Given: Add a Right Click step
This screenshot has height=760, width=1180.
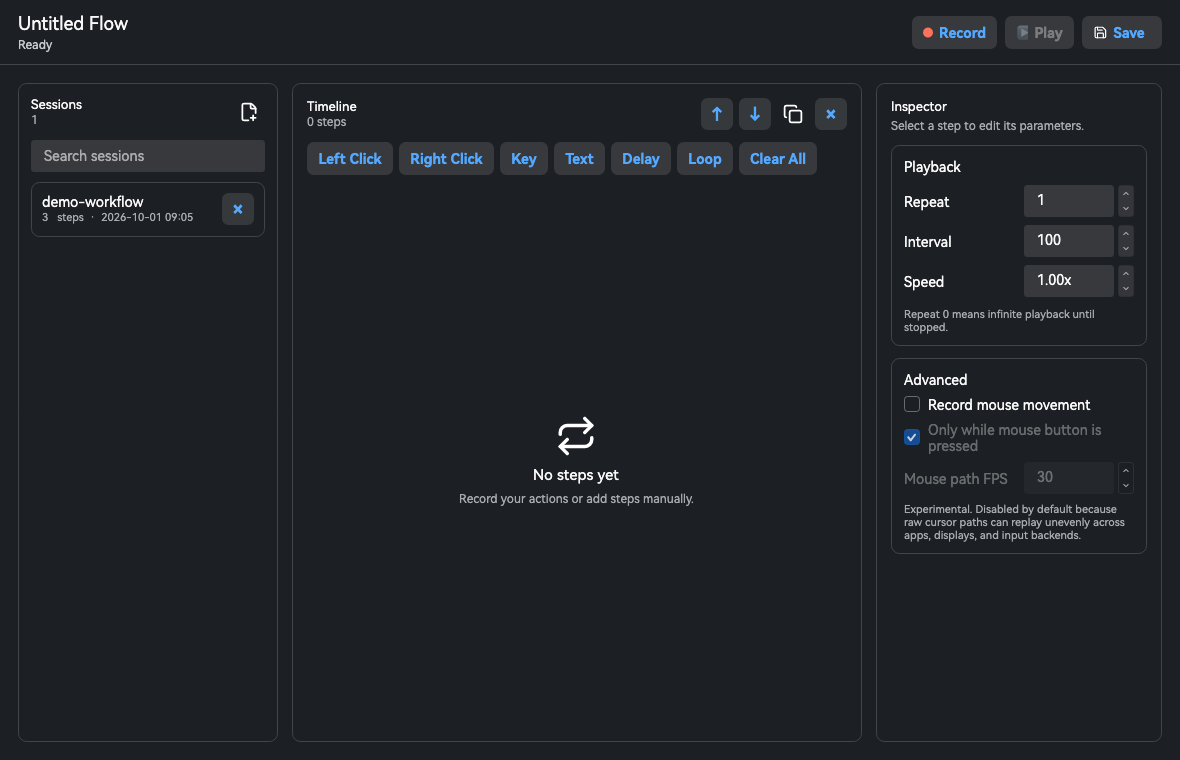Looking at the screenshot, I should click(x=446, y=159).
